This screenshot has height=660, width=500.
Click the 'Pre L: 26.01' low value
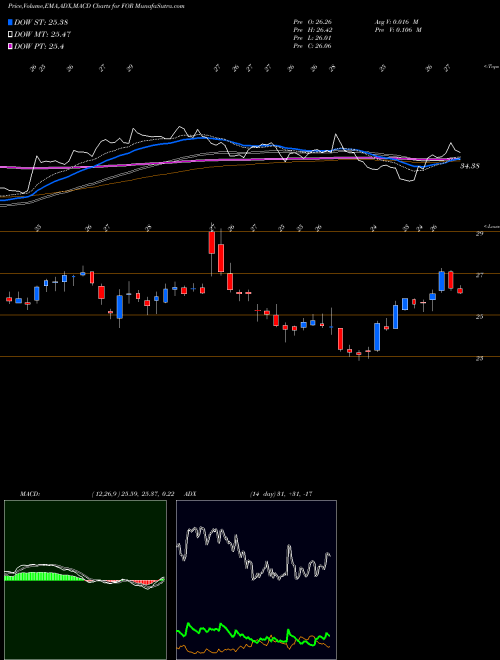312,38
